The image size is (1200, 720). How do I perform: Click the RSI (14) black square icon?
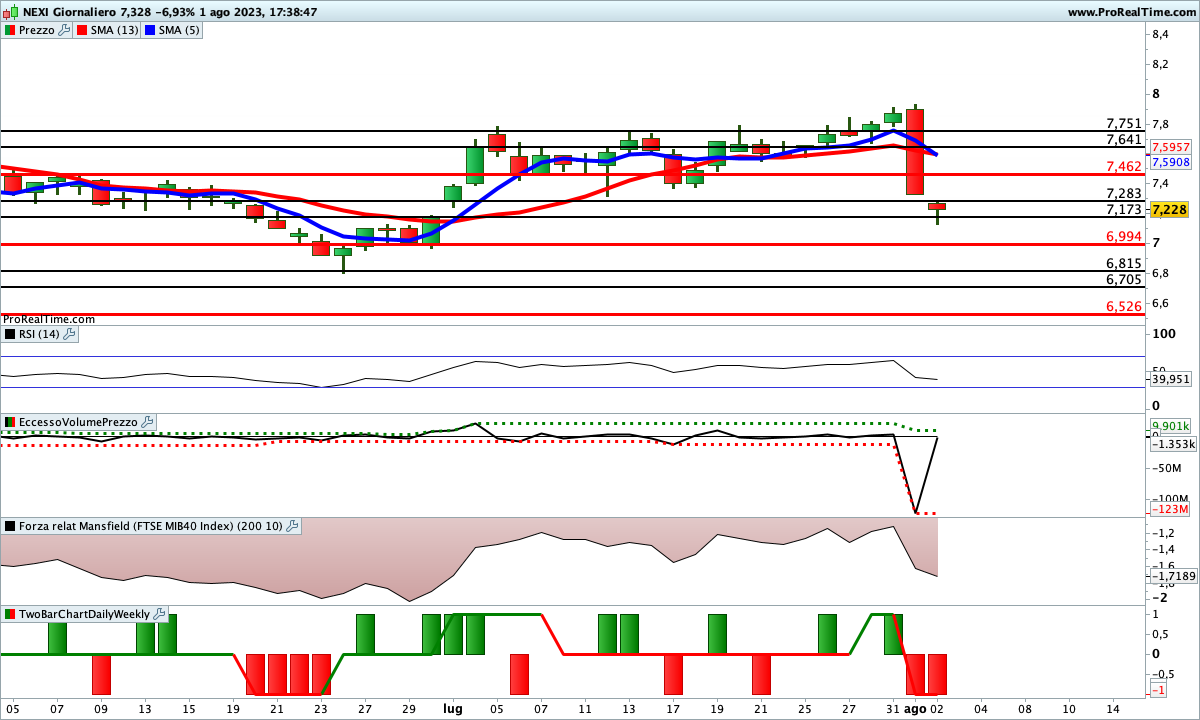click(10, 334)
